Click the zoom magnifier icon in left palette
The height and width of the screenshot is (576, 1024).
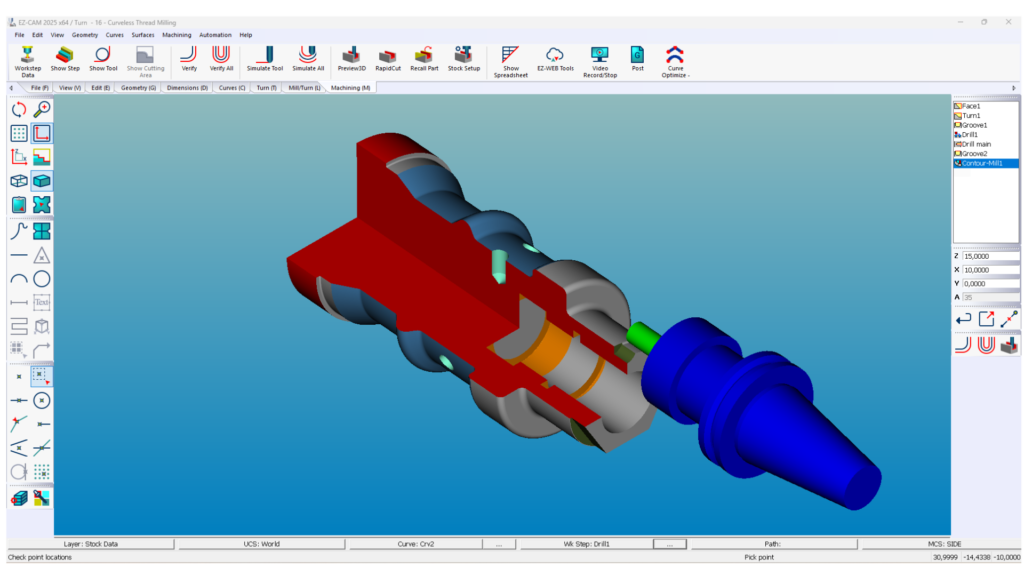point(42,109)
